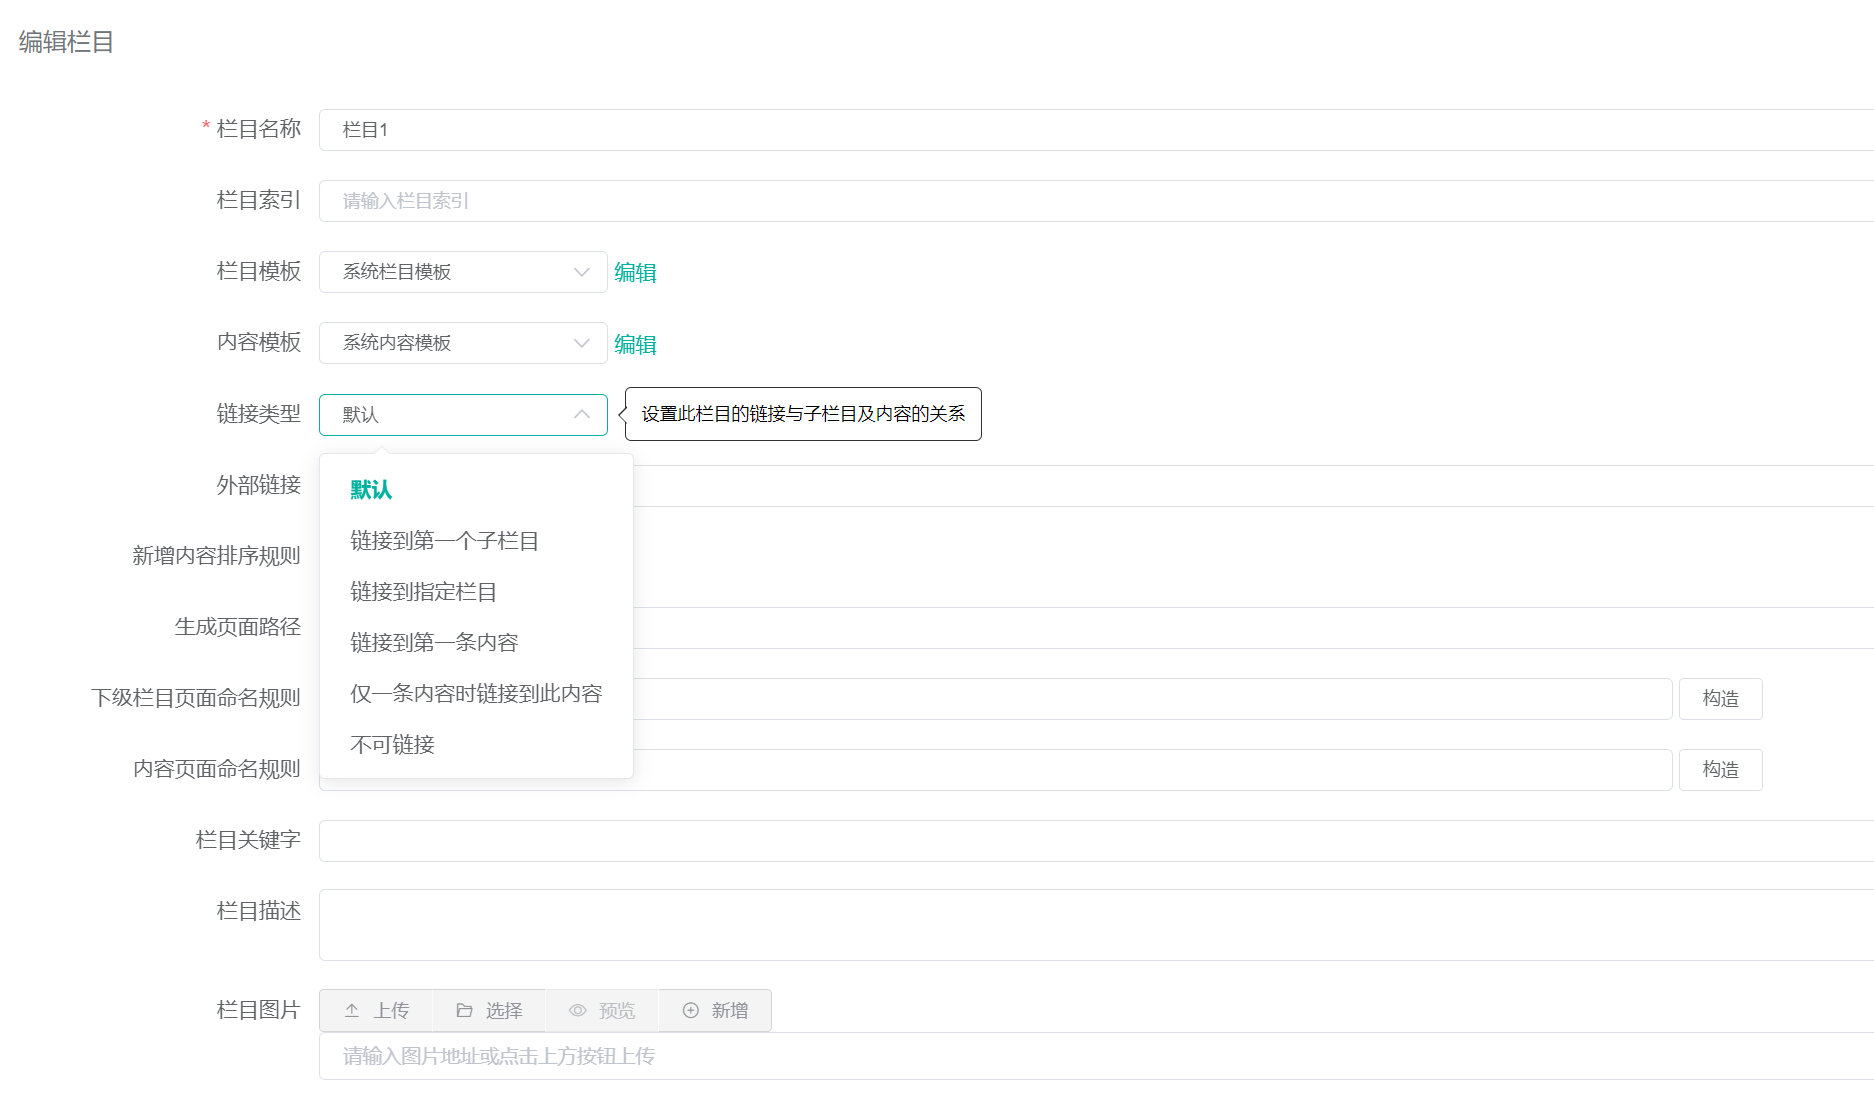The image size is (1874, 1106).
Task: Choose 链接到第一个子栏目 option
Action: click(x=444, y=541)
